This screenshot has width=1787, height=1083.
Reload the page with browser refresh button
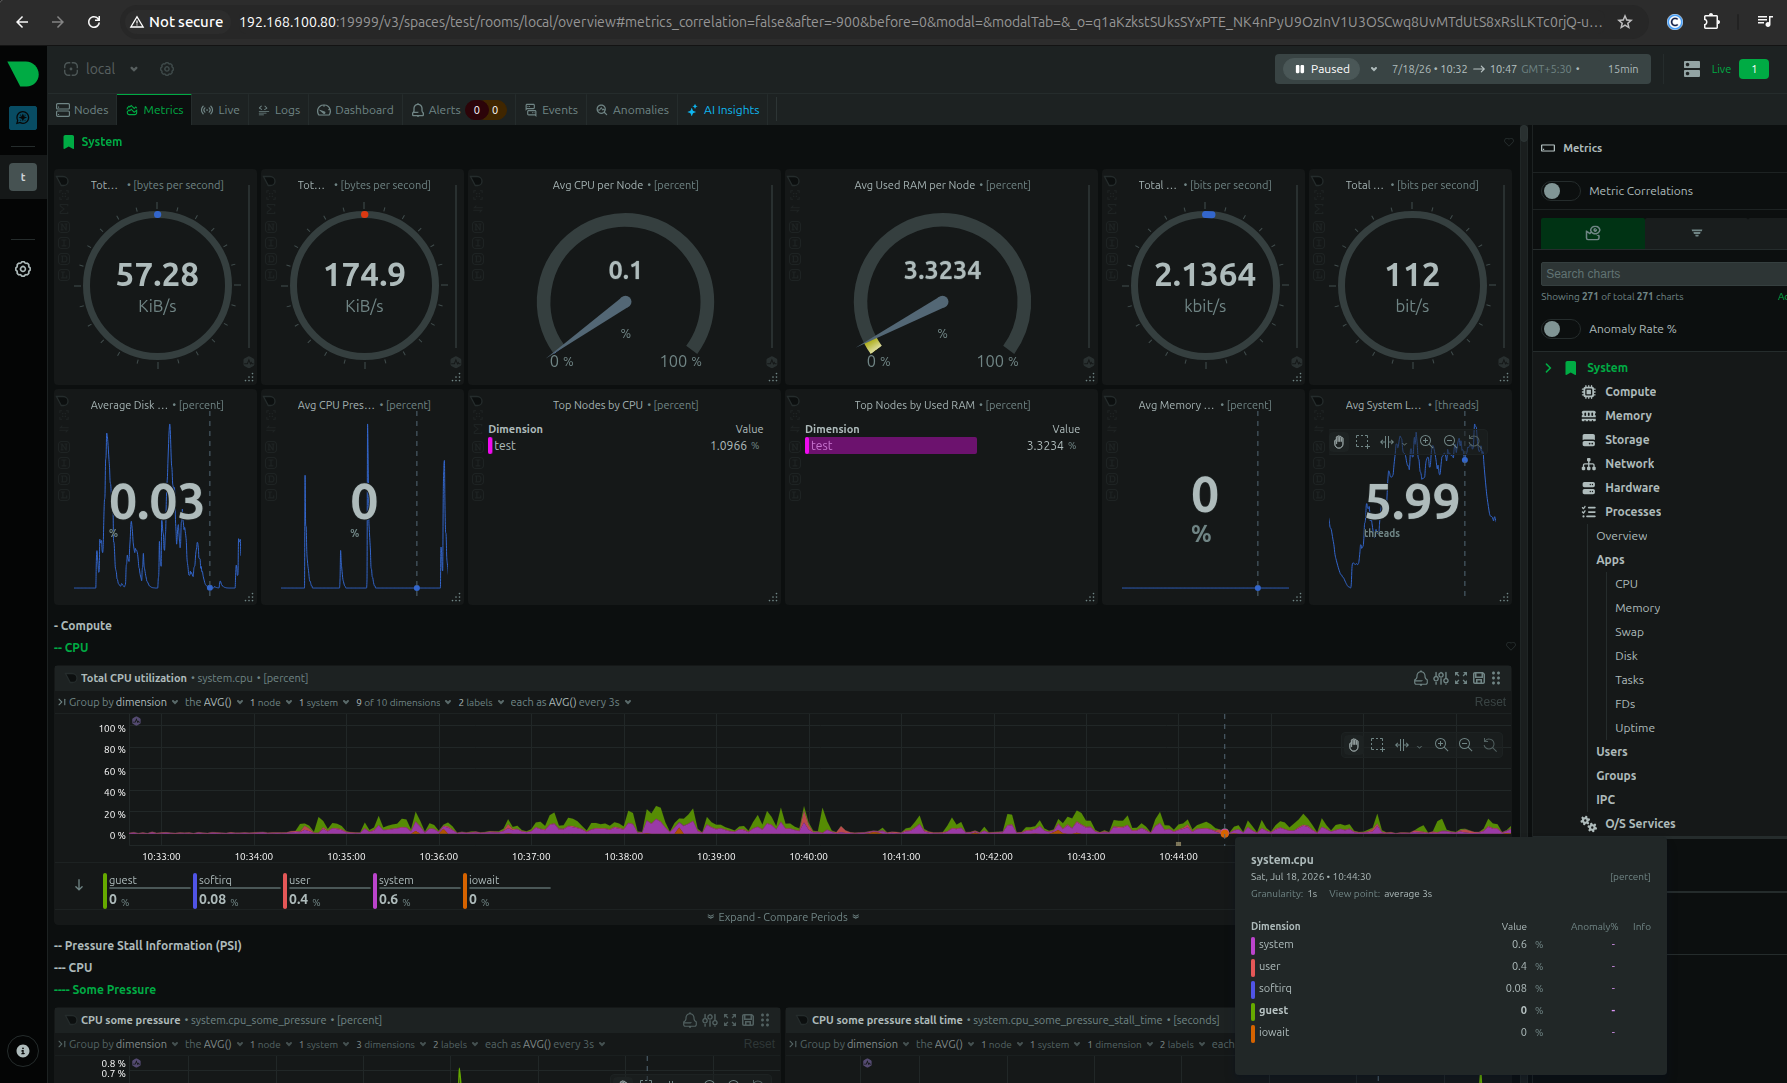[93, 22]
